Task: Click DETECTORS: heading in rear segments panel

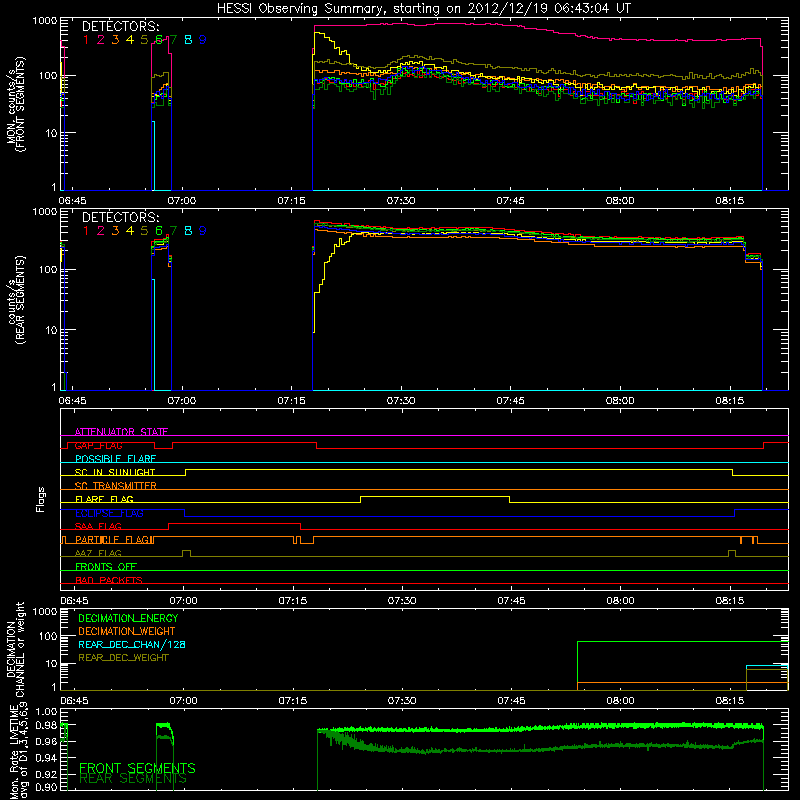Action: coord(120,217)
